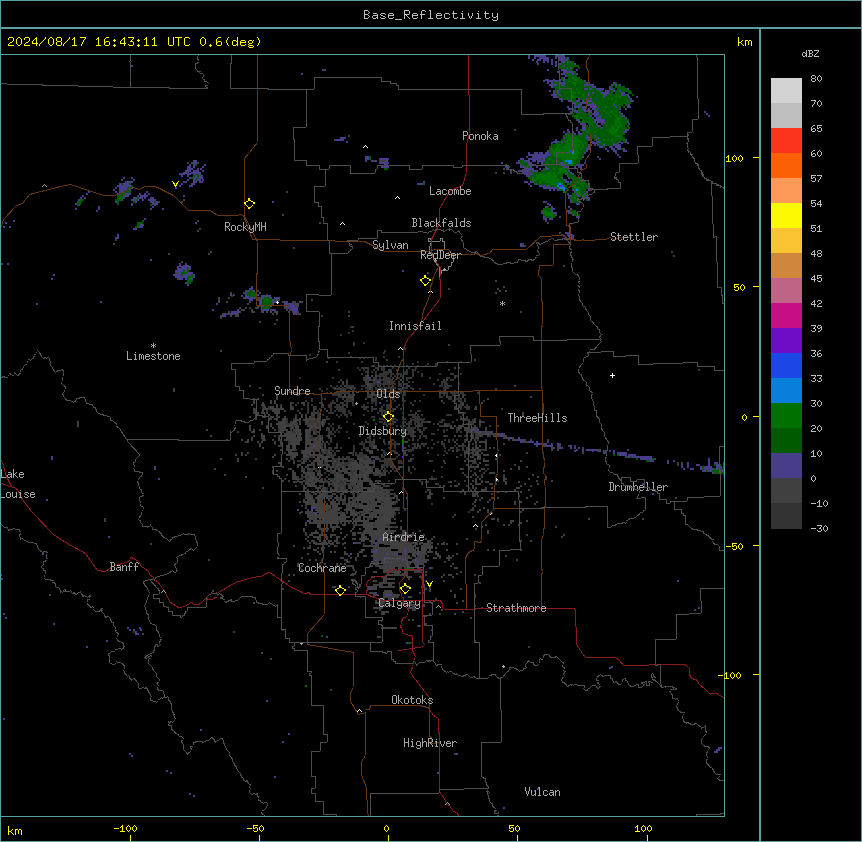Click the Sundre label

[292, 391]
